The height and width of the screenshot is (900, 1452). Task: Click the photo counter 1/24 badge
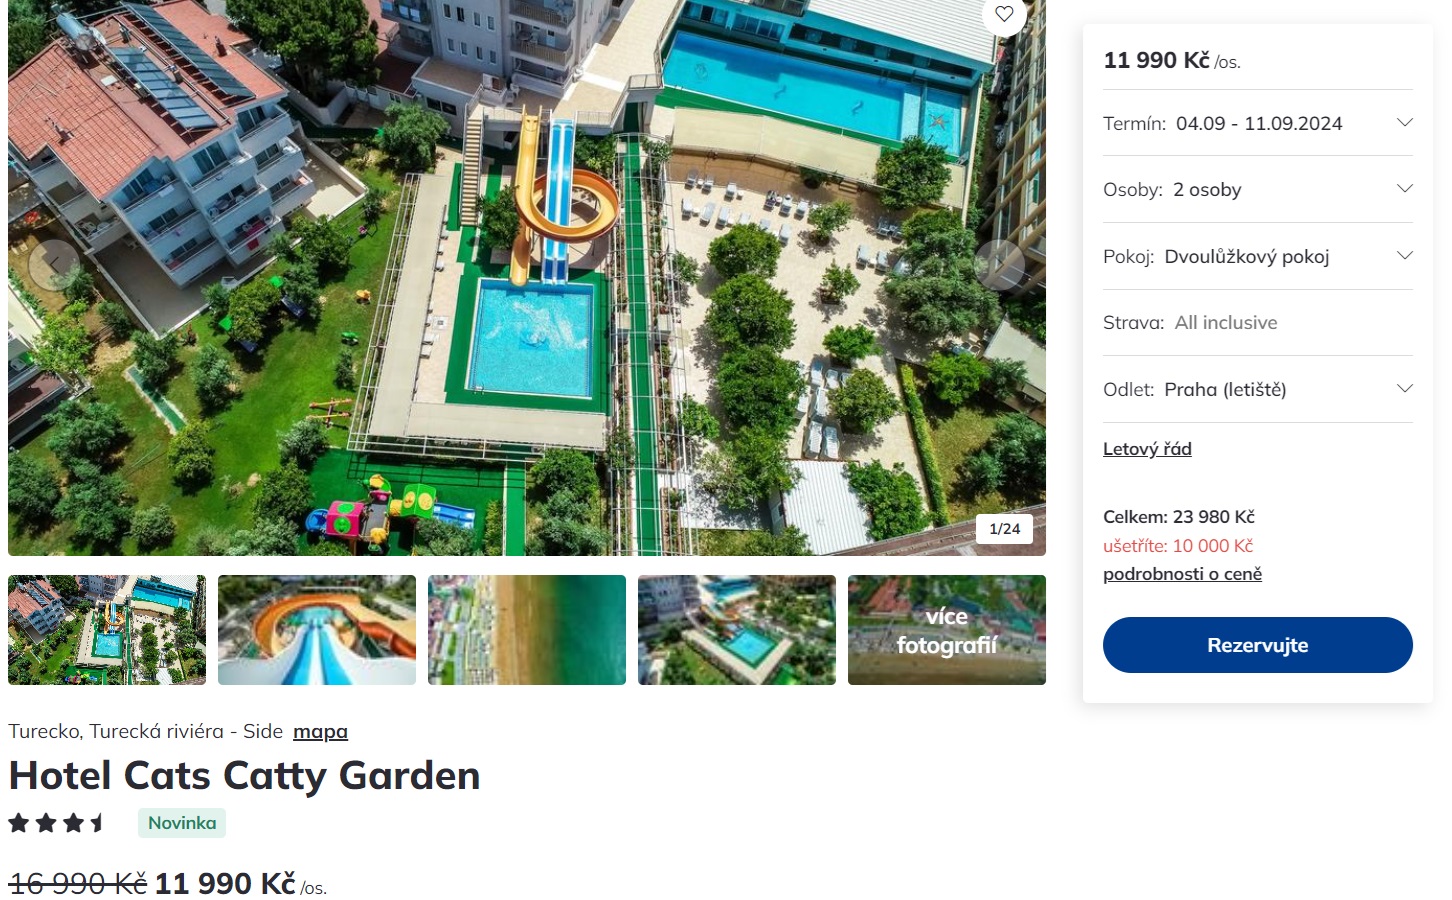click(x=1004, y=529)
